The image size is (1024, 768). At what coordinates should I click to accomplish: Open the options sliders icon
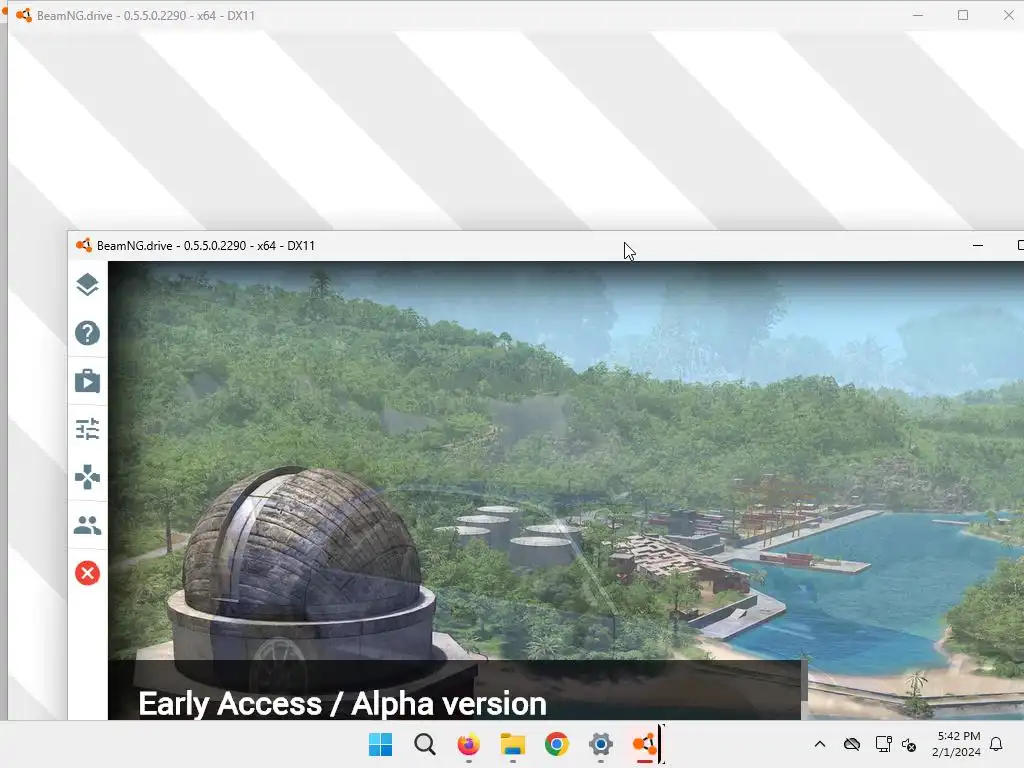pyautogui.click(x=87, y=429)
